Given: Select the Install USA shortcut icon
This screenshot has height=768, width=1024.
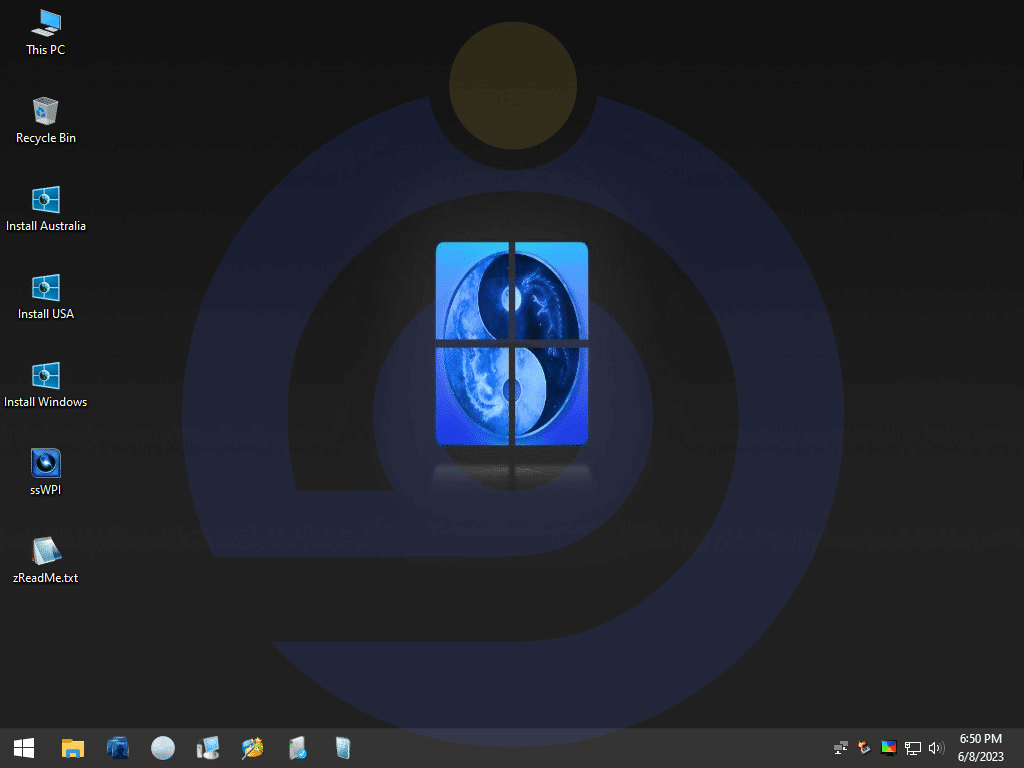Looking at the screenshot, I should (46, 287).
